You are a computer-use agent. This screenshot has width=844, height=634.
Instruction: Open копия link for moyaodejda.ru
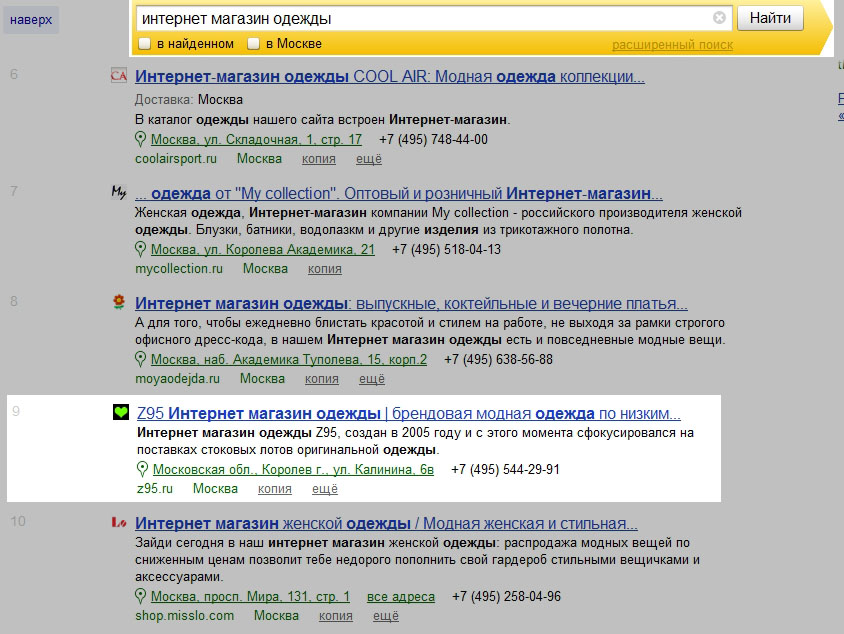click(322, 379)
